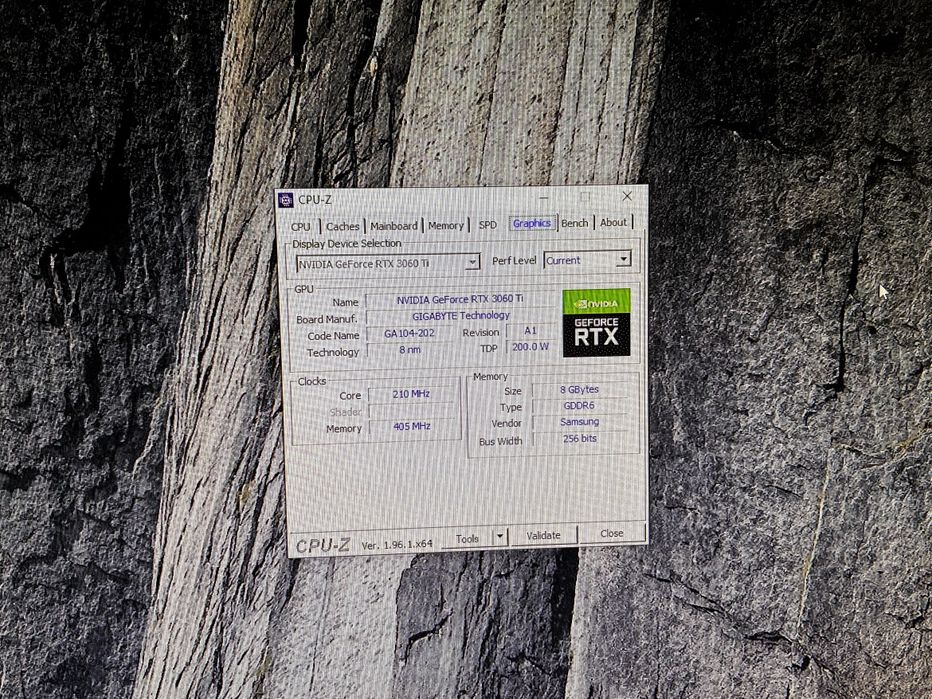The width and height of the screenshot is (932, 699).
Task: Click the GIGABYTE Technology board manufacturer value
Action: 461,316
